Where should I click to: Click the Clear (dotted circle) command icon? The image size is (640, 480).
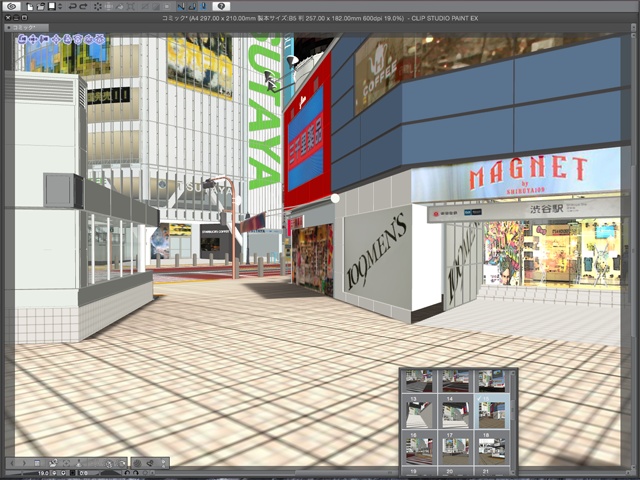pos(98,7)
